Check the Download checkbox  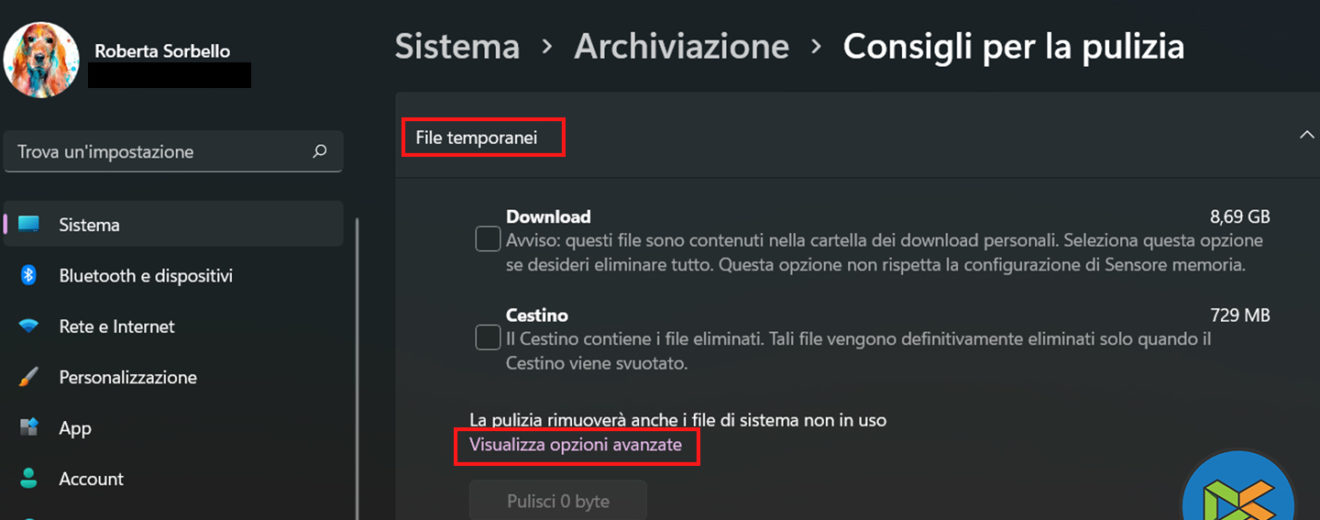coord(488,239)
